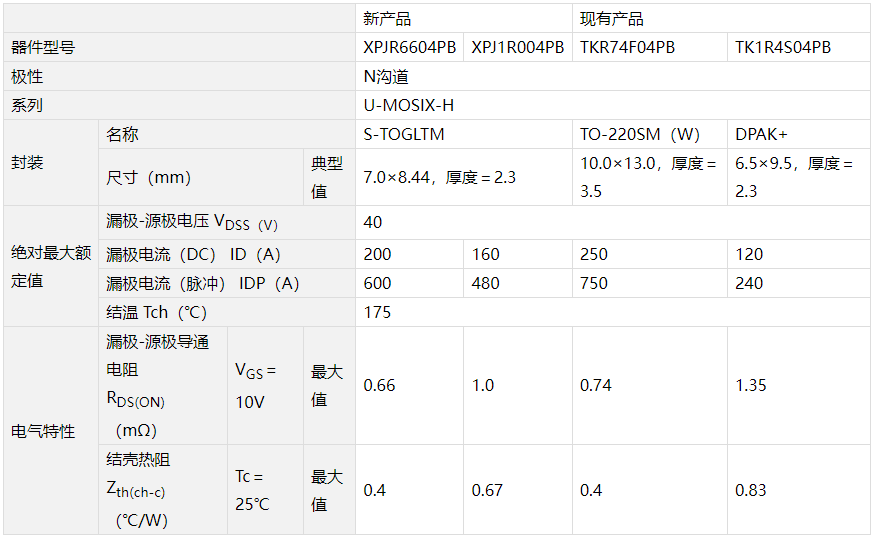The image size is (874, 539).
Task: Click the TKR74F04PB part number cell
Action: click(650, 47)
